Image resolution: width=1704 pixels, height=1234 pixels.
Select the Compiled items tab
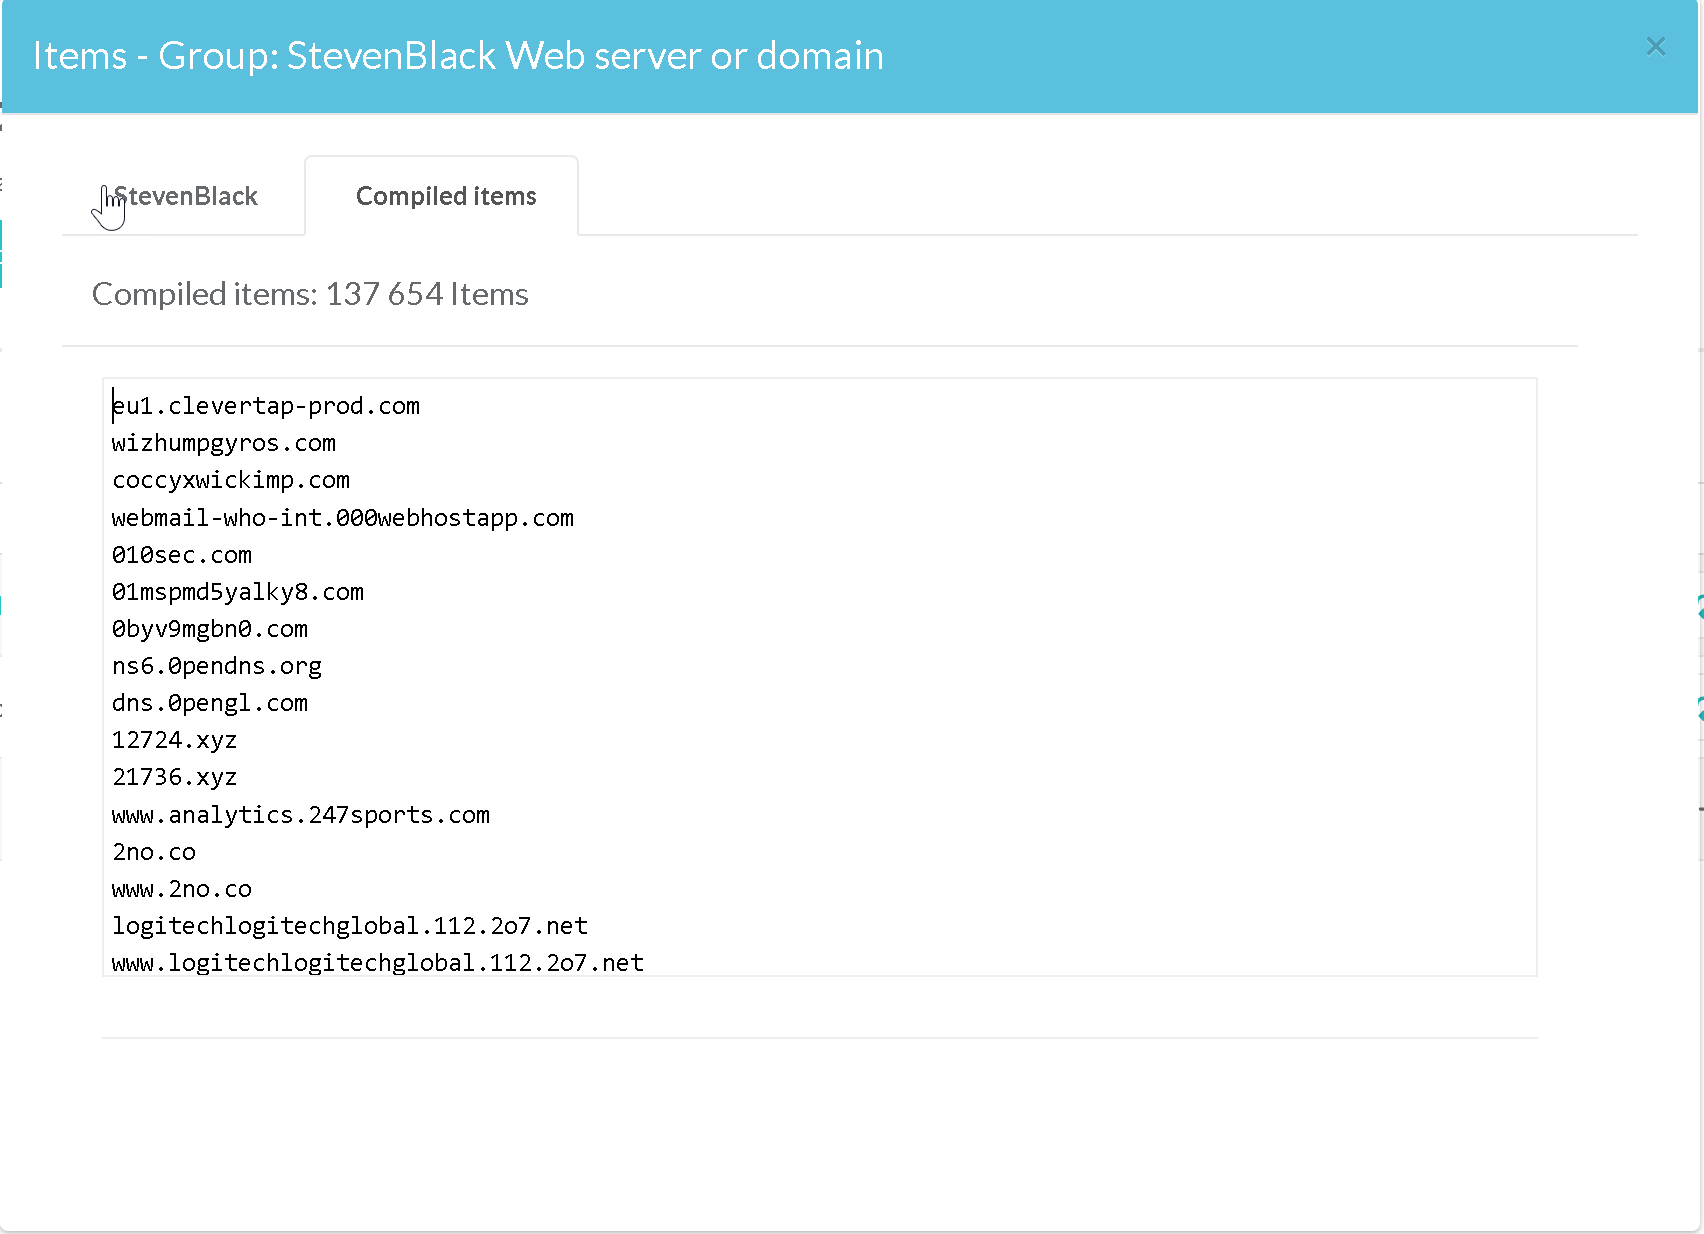point(445,197)
